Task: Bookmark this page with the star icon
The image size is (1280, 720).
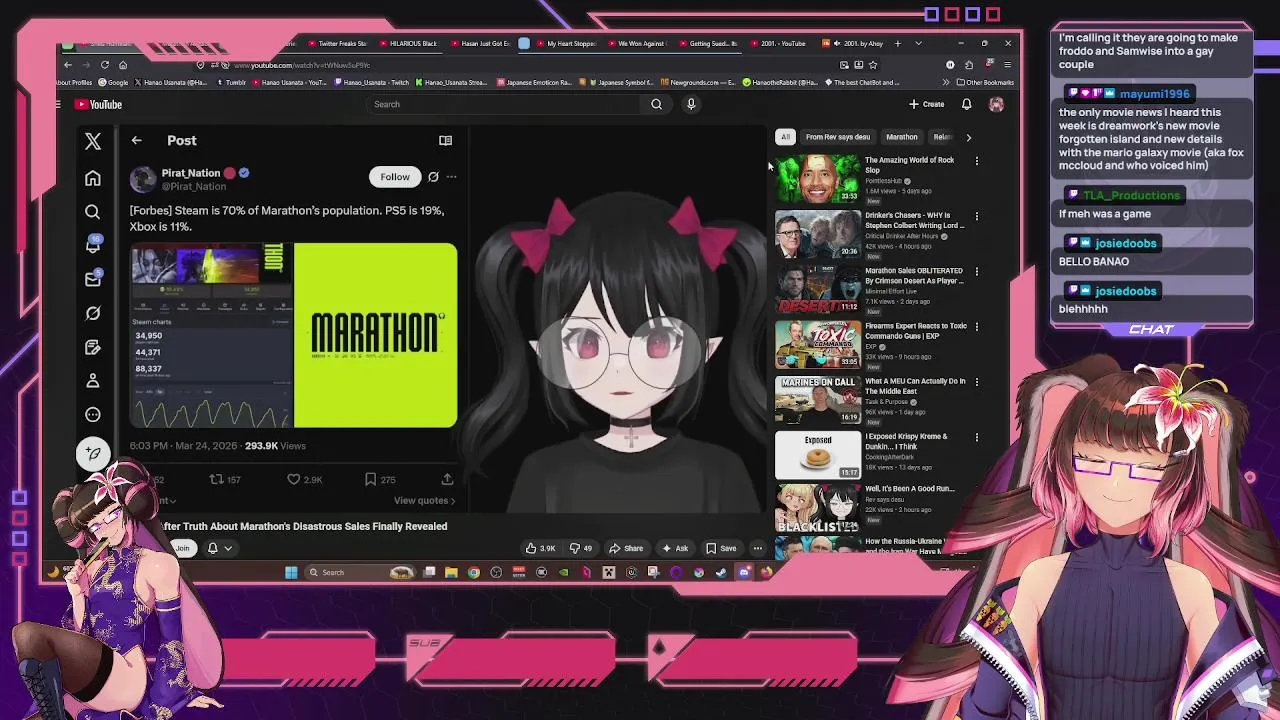Action: tap(873, 65)
